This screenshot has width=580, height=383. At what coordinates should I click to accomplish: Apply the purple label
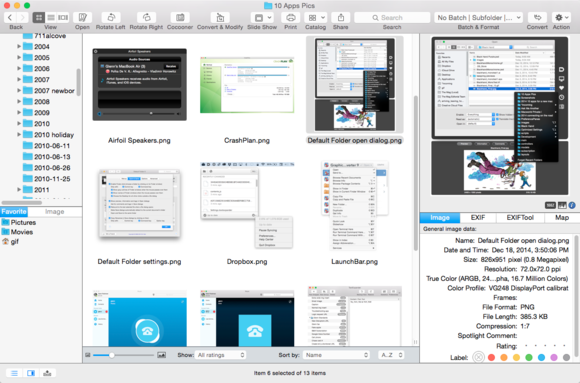pyautogui.click(x=554, y=357)
